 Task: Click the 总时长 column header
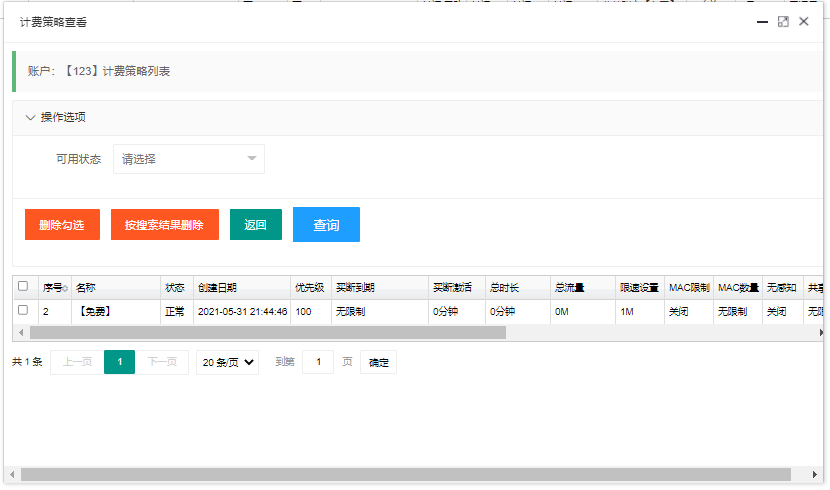click(x=518, y=288)
